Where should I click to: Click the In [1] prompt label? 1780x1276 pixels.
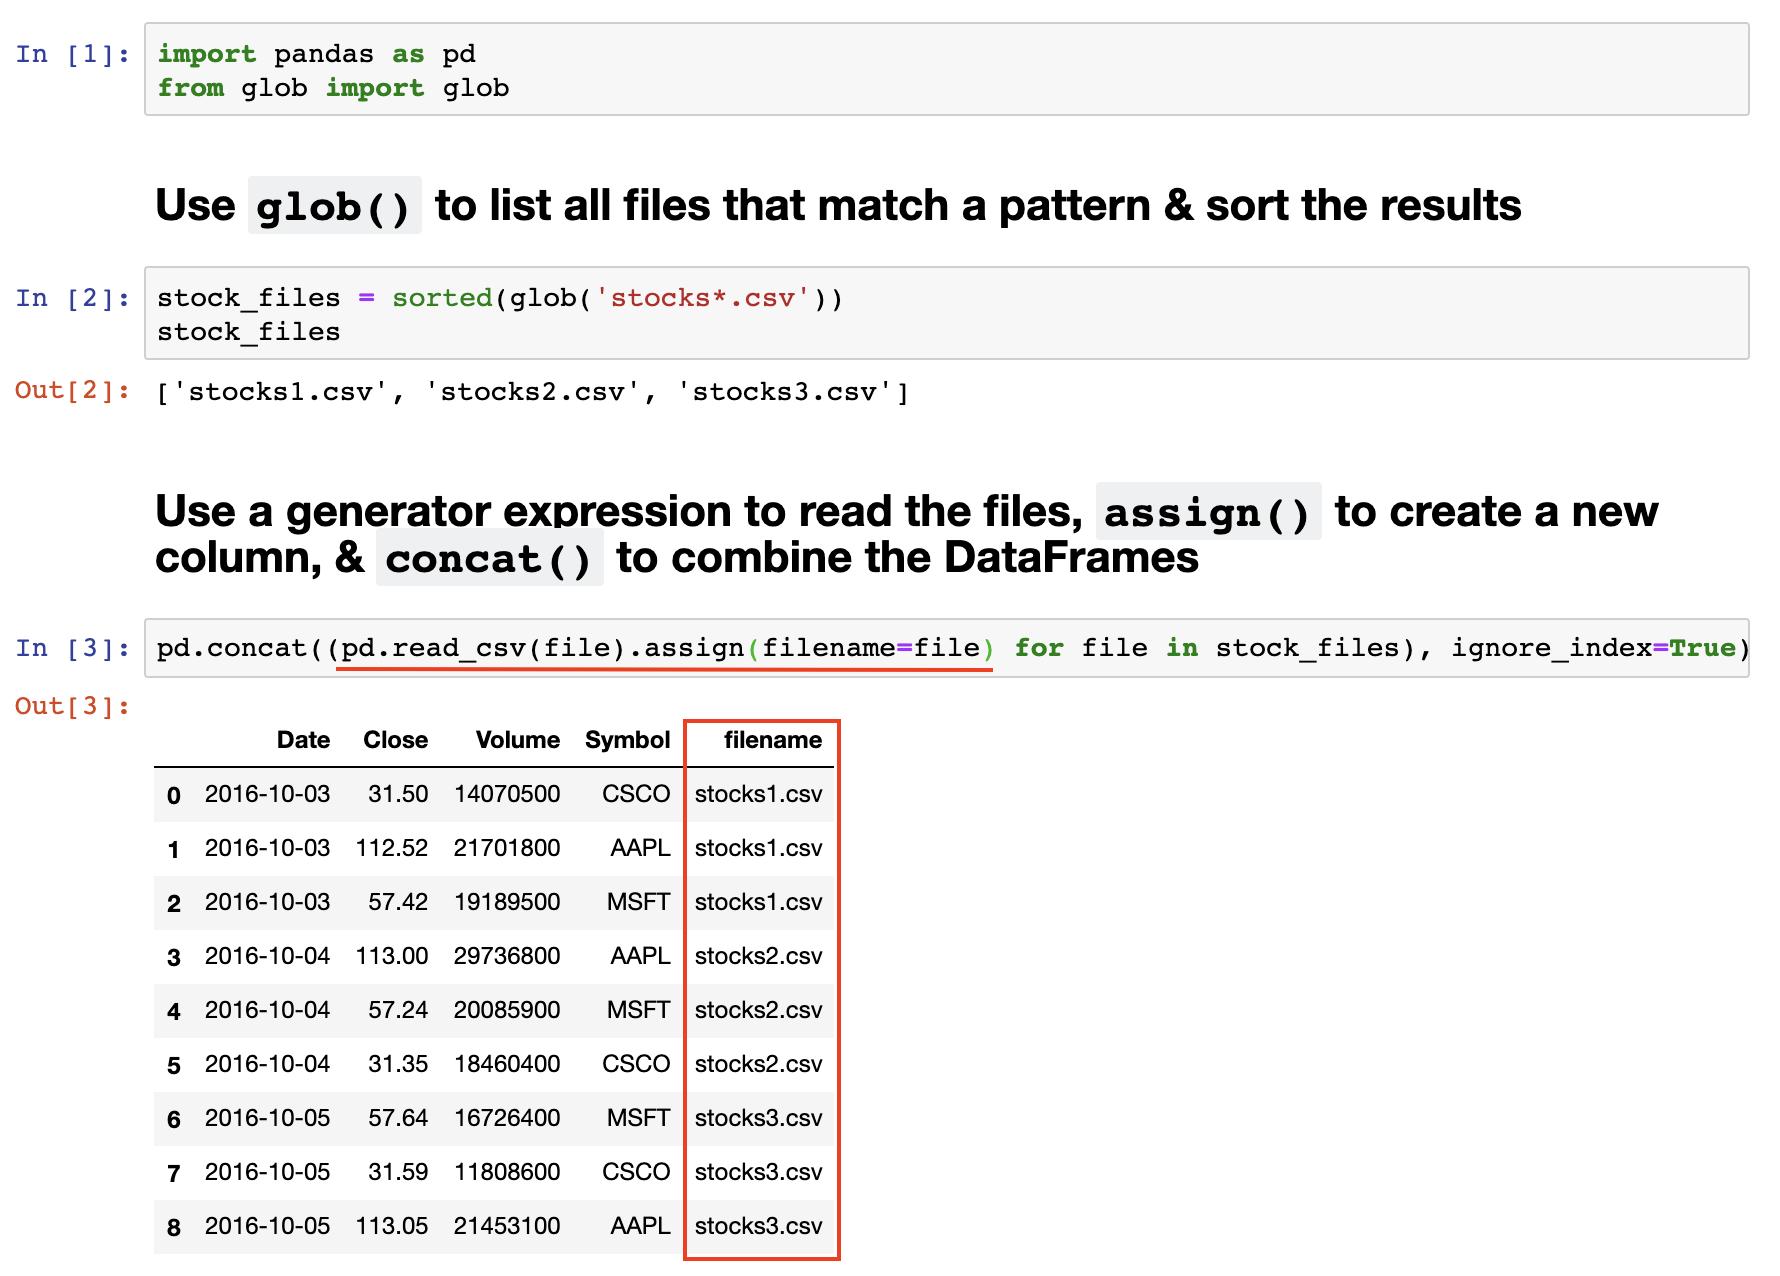tap(73, 54)
